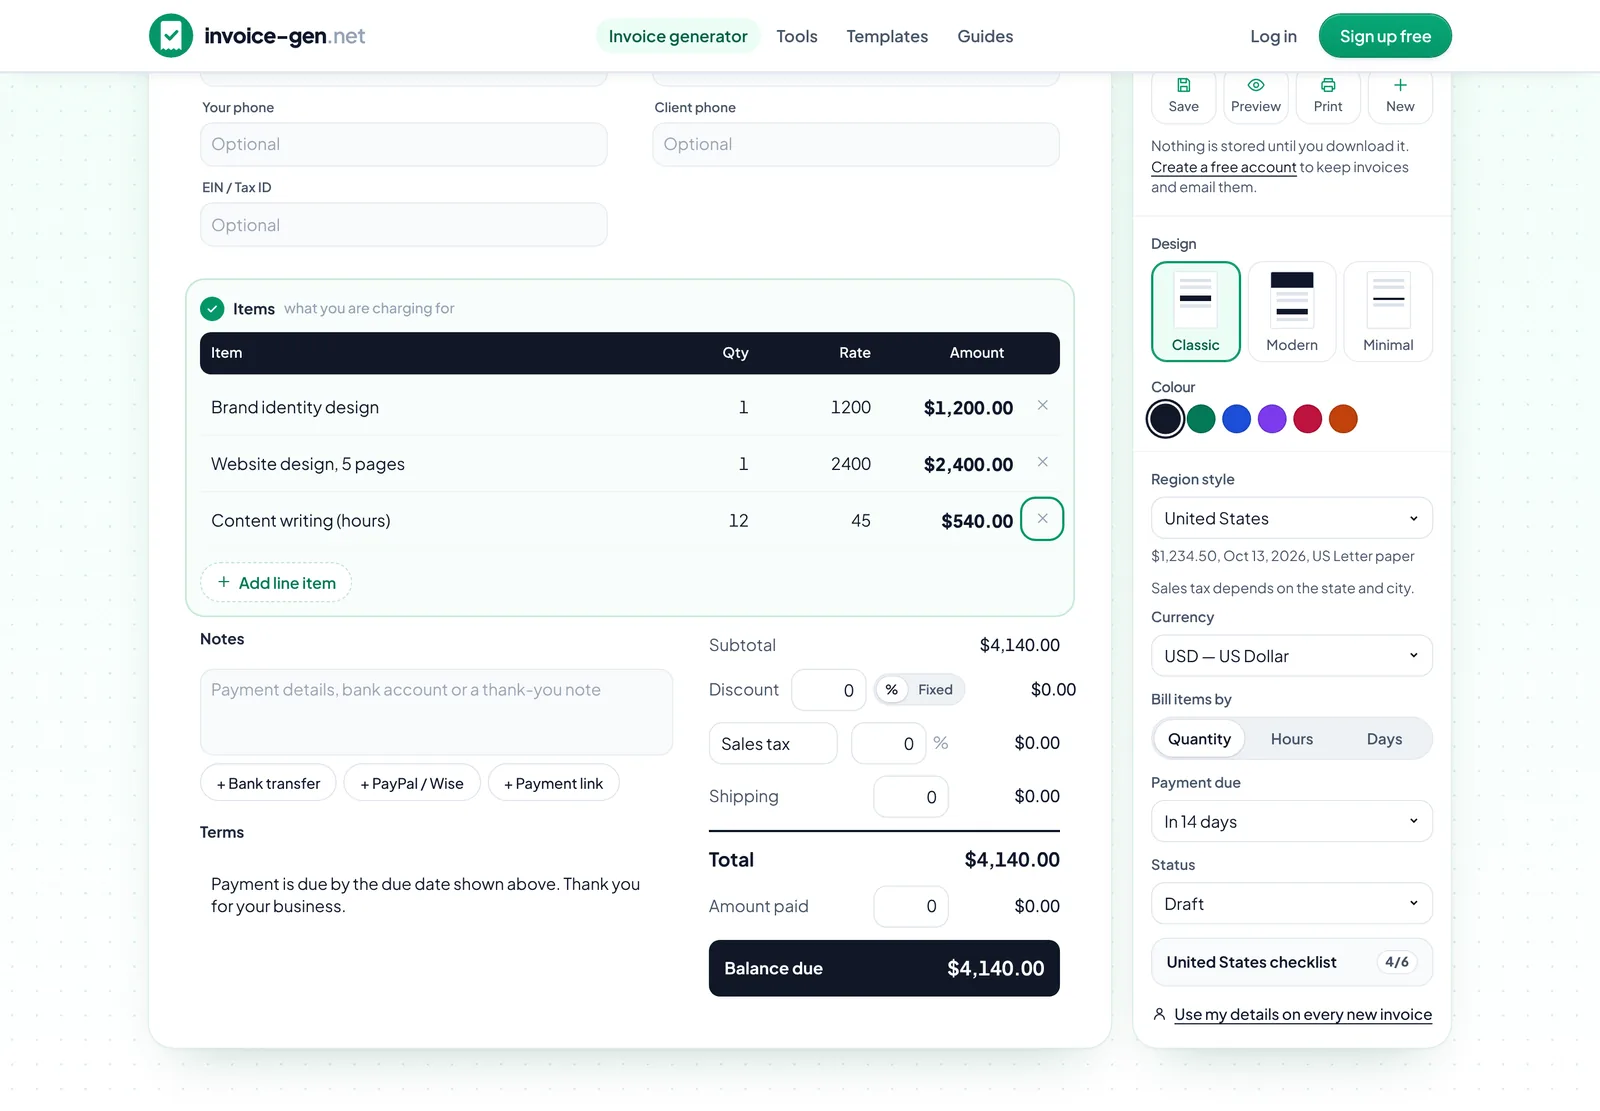
Task: Expand the United States checklist
Action: 1292,962
